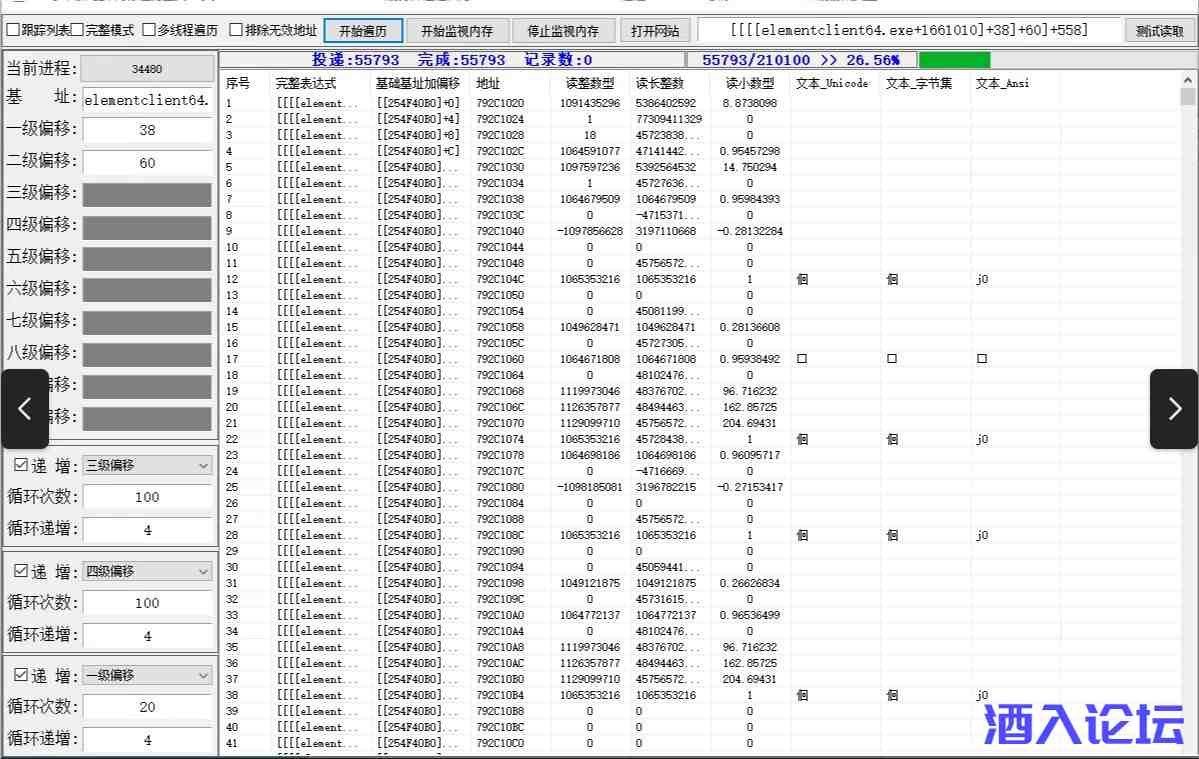Sort by the 地址 column header
The height and width of the screenshot is (759, 1199).
pyautogui.click(x=488, y=83)
